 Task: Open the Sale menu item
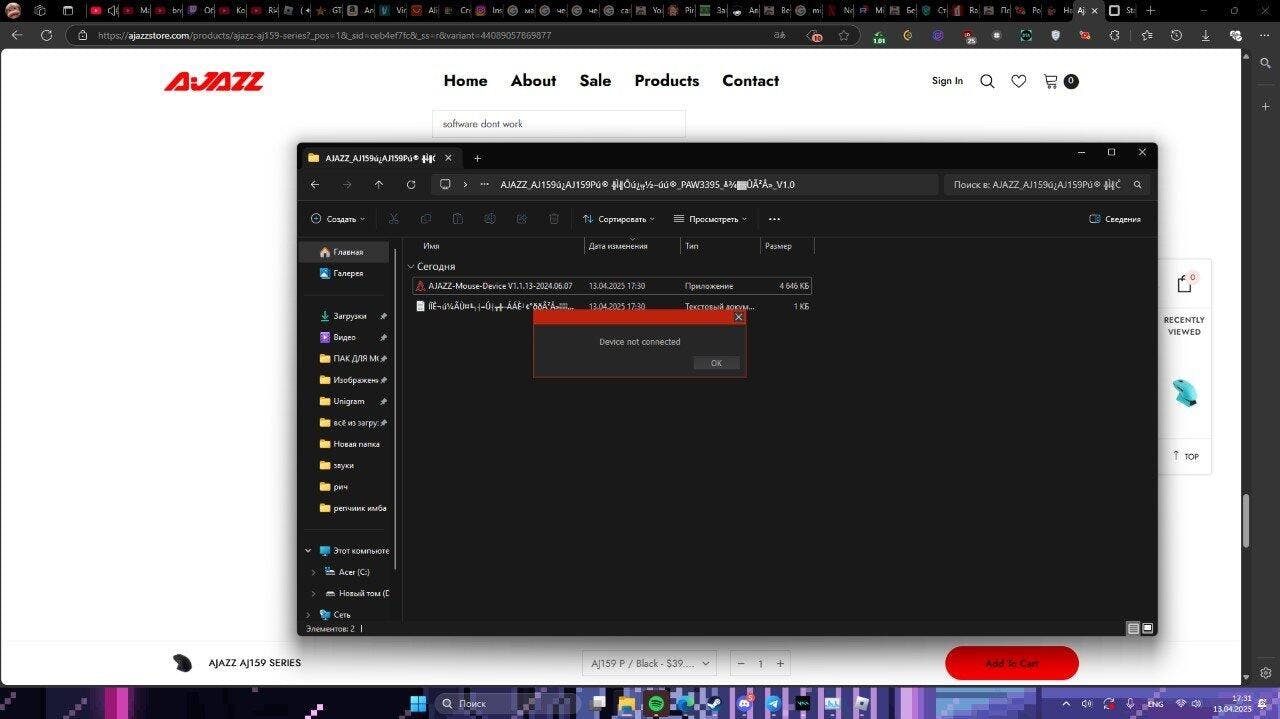[x=595, y=81]
